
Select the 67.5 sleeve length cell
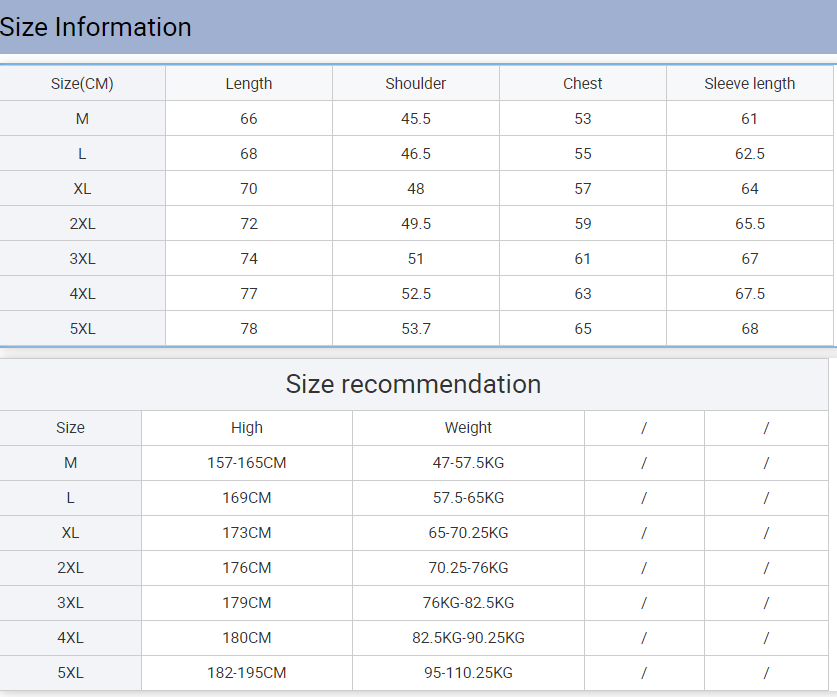pyautogui.click(x=749, y=294)
